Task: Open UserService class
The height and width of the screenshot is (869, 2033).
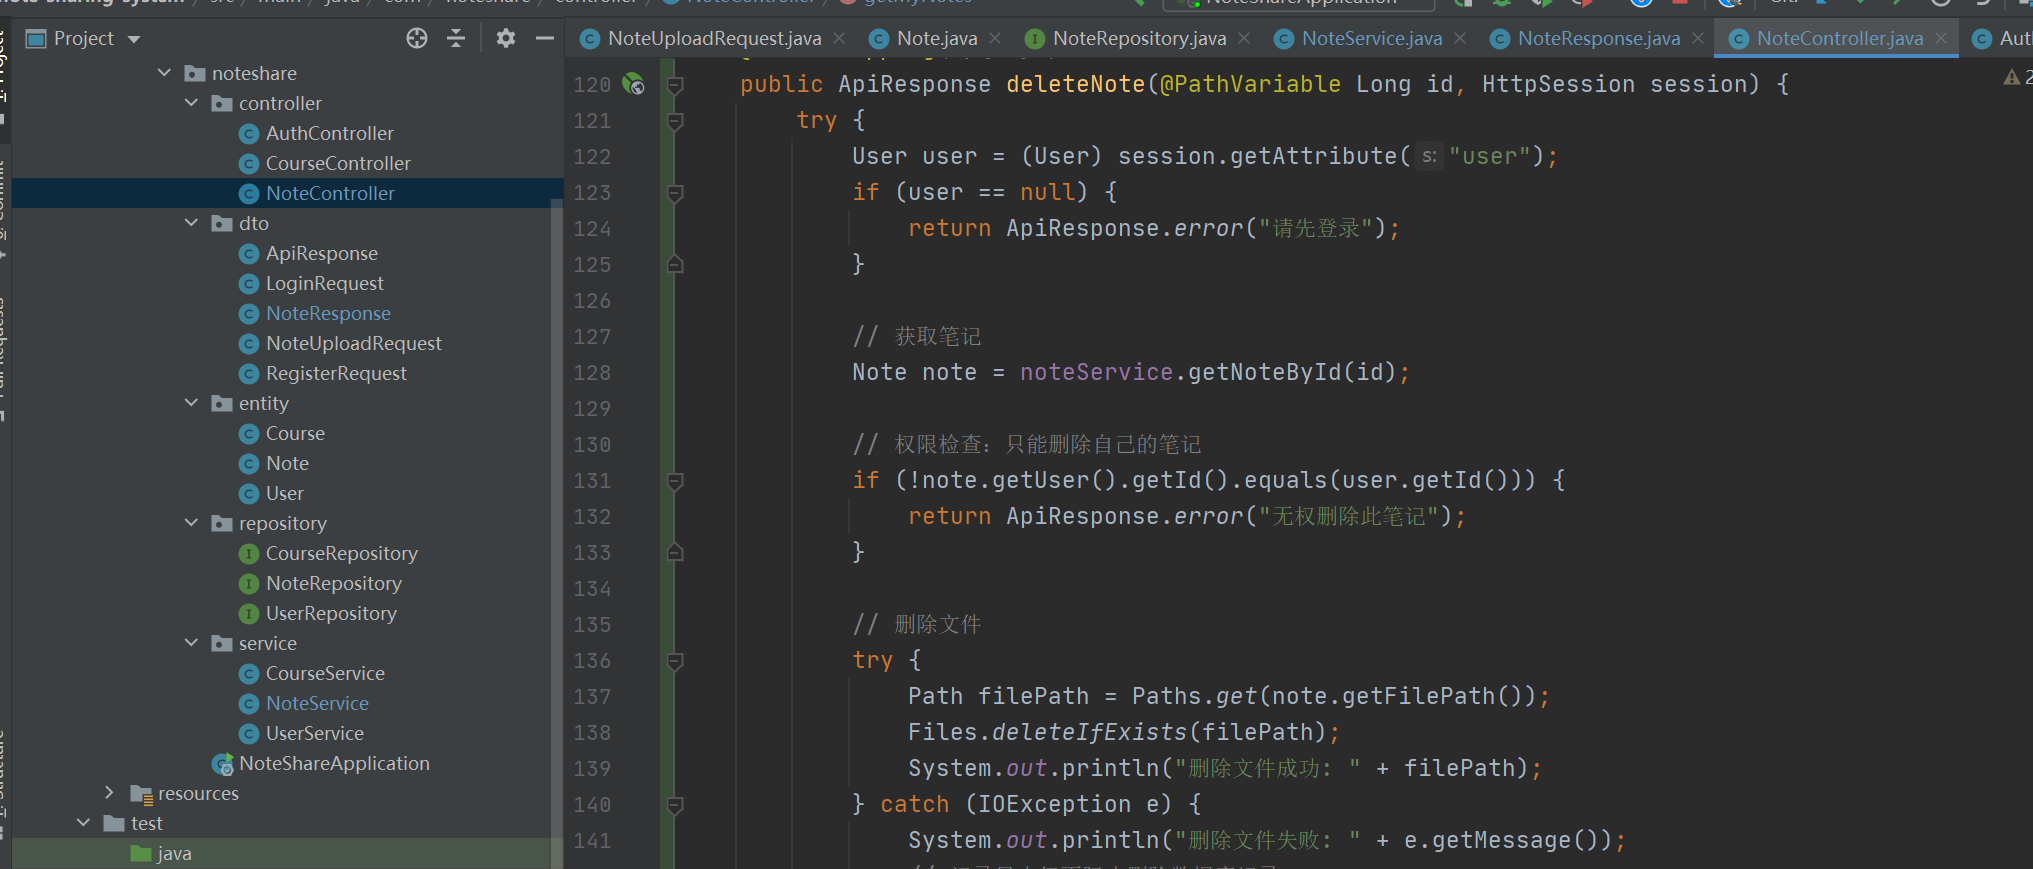Action: tap(314, 733)
